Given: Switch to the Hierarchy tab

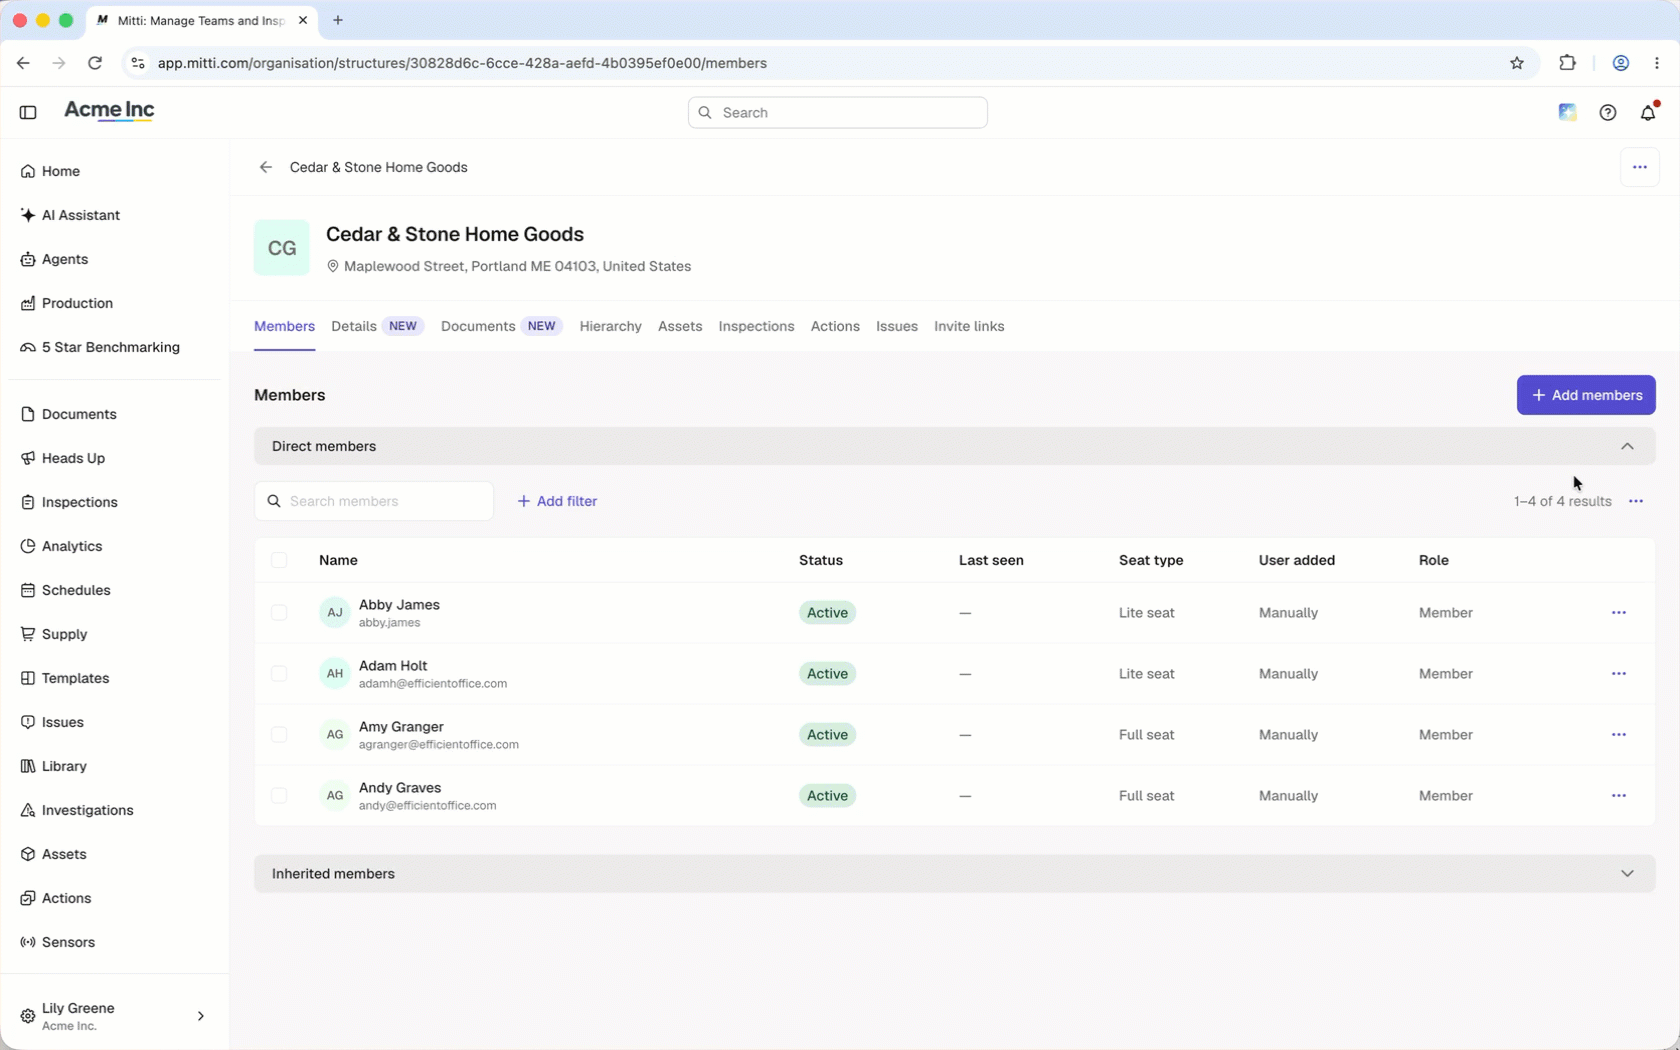Looking at the screenshot, I should (x=610, y=326).
